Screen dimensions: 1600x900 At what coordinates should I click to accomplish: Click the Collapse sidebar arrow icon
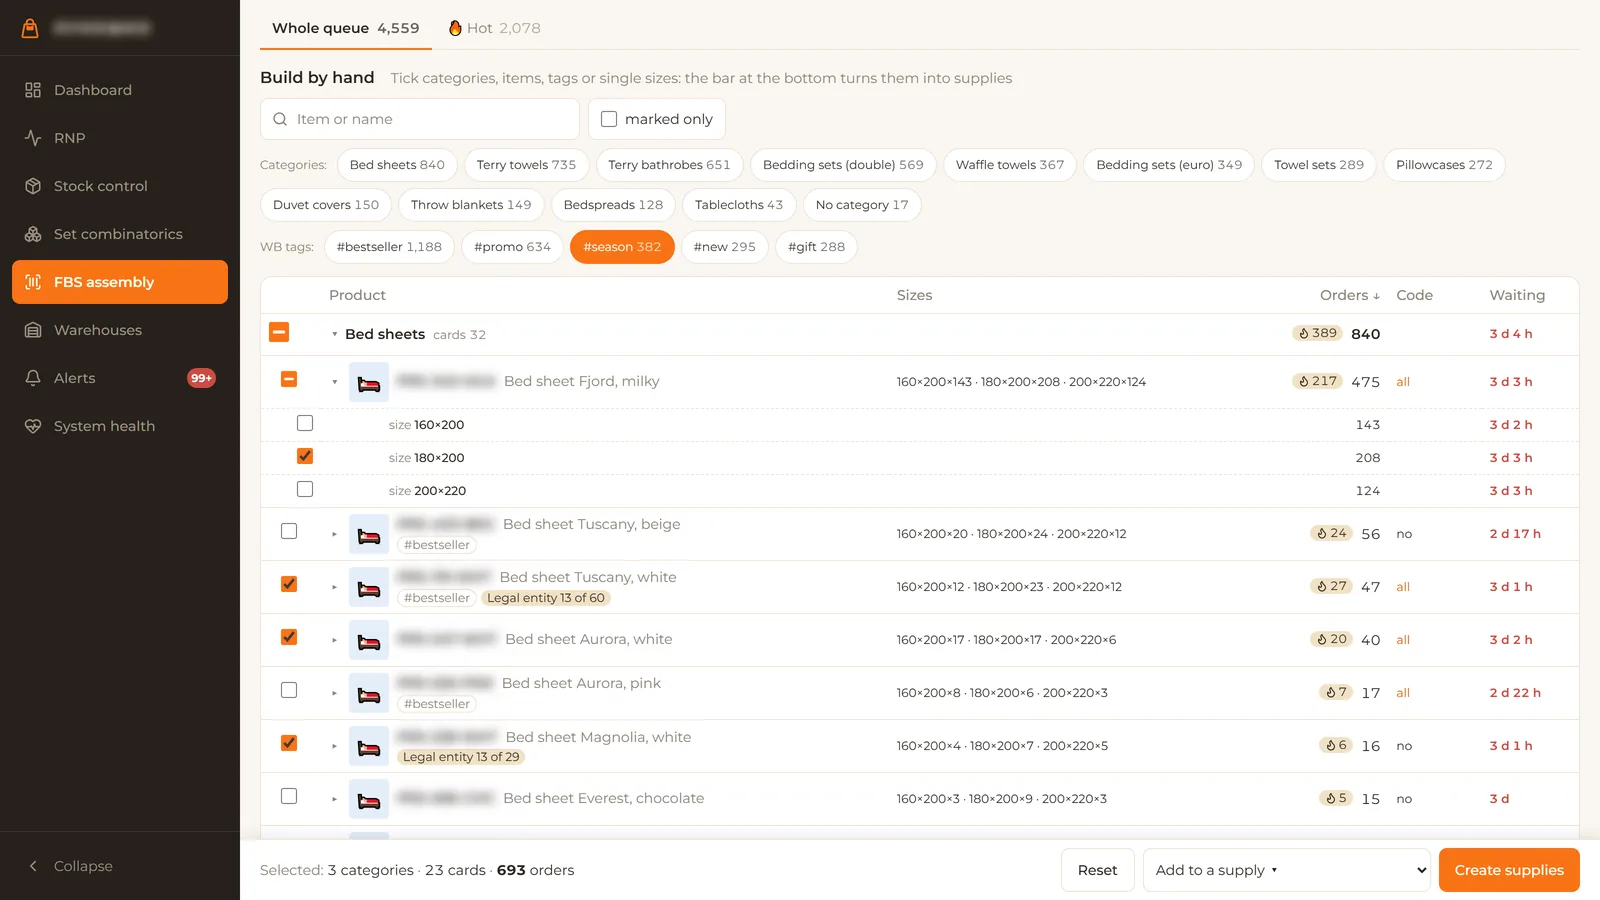33,866
